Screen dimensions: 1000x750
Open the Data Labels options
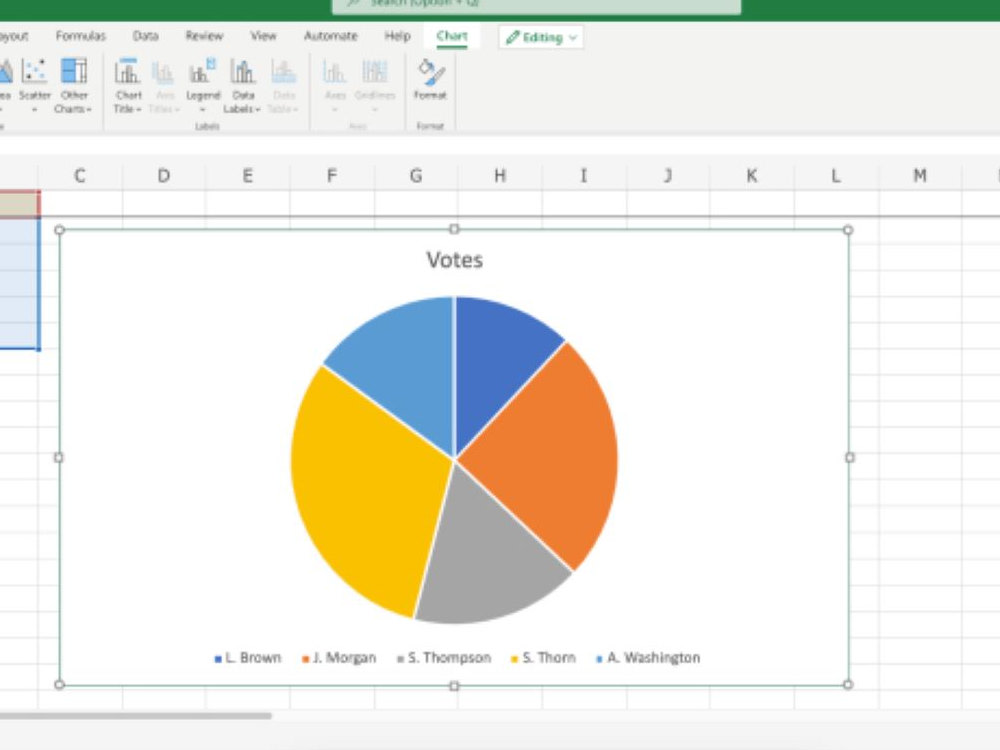click(x=242, y=85)
